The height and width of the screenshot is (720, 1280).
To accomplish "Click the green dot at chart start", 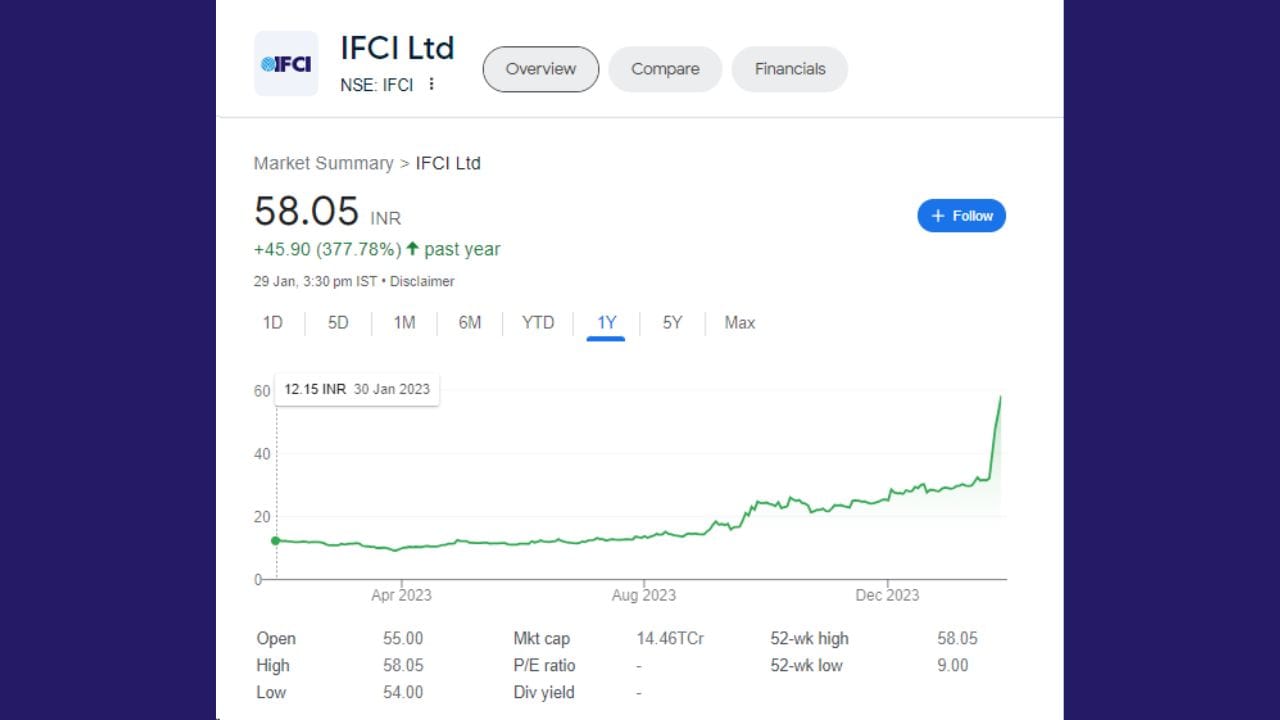I will point(276,540).
